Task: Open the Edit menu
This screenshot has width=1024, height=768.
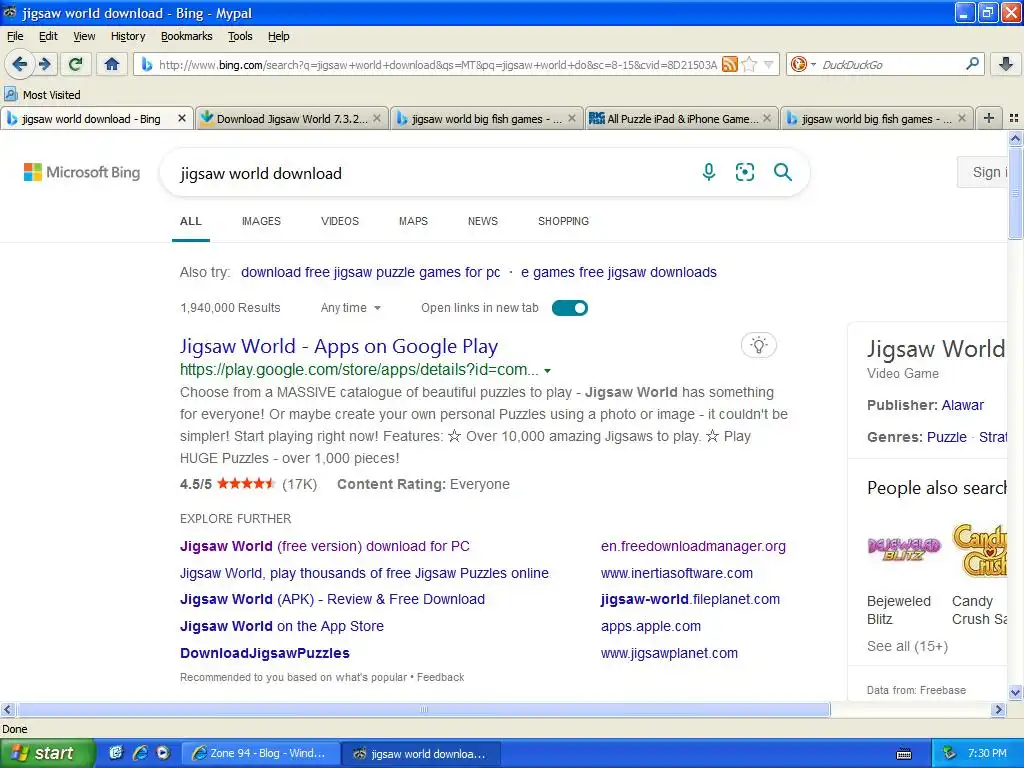Action: [x=48, y=36]
